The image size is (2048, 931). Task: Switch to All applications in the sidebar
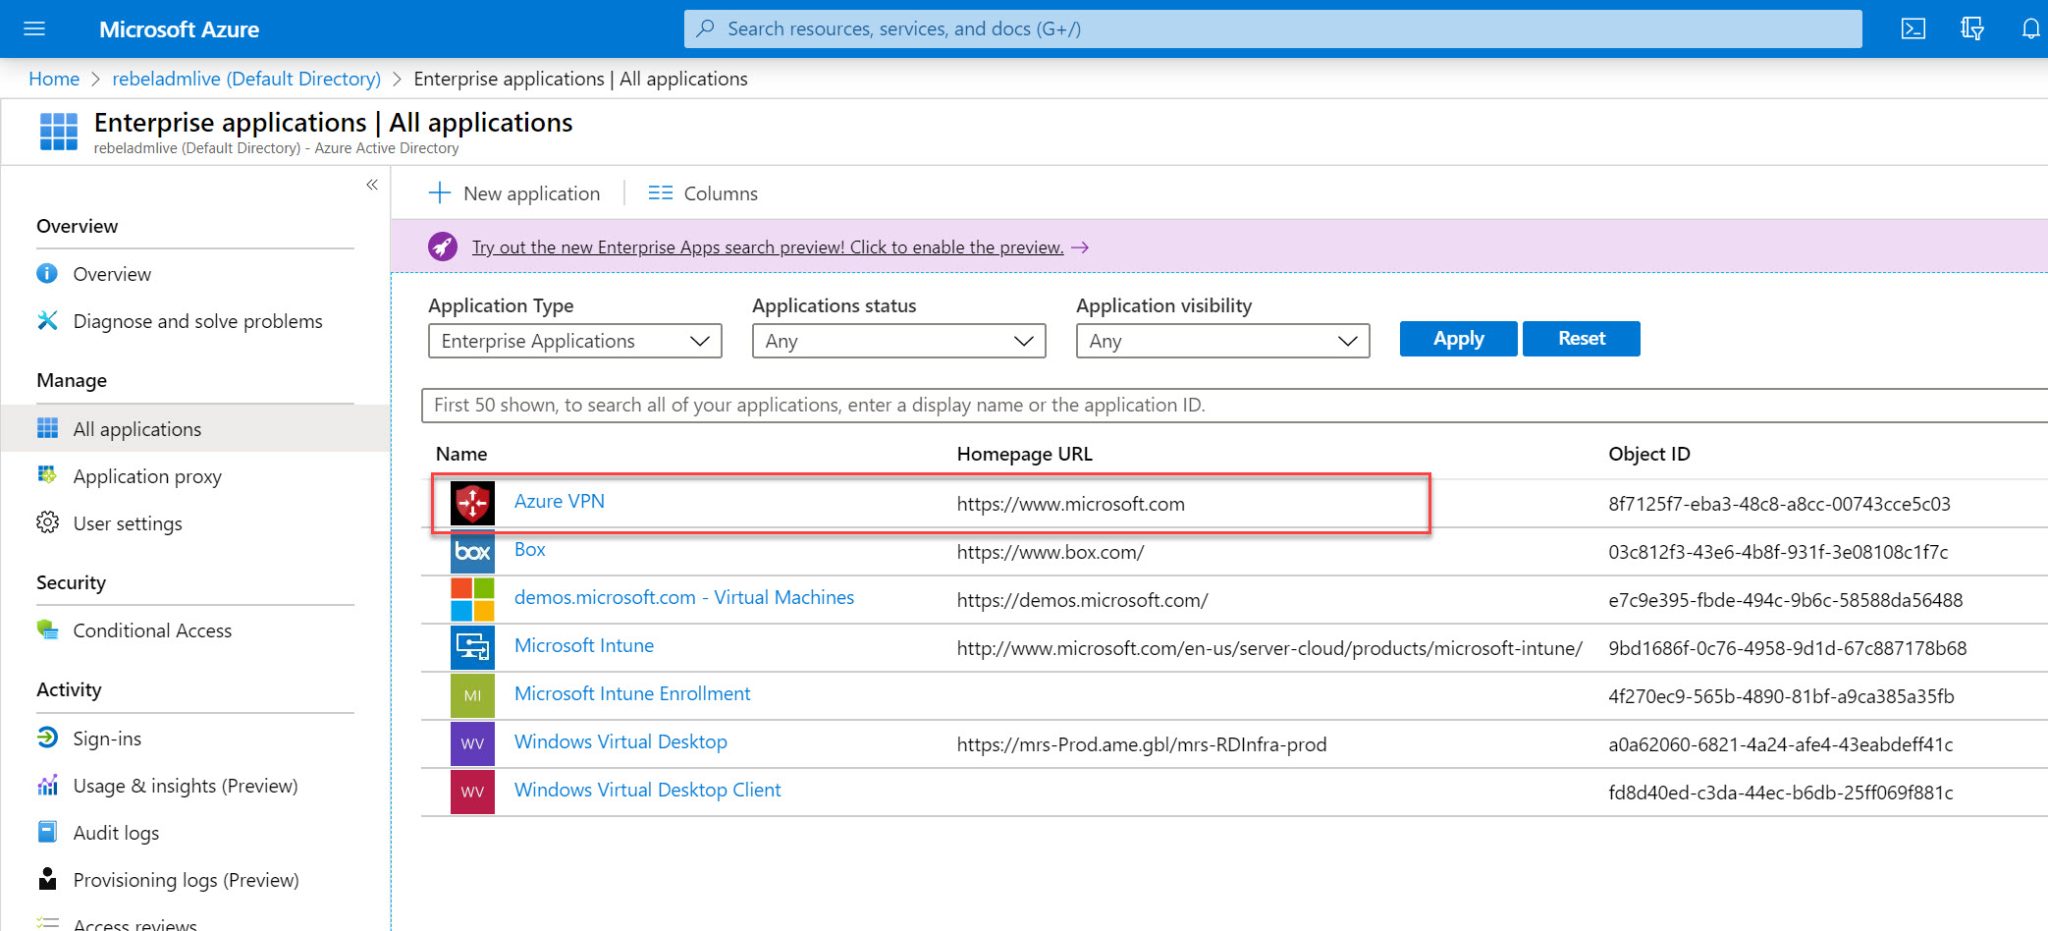tap(136, 428)
